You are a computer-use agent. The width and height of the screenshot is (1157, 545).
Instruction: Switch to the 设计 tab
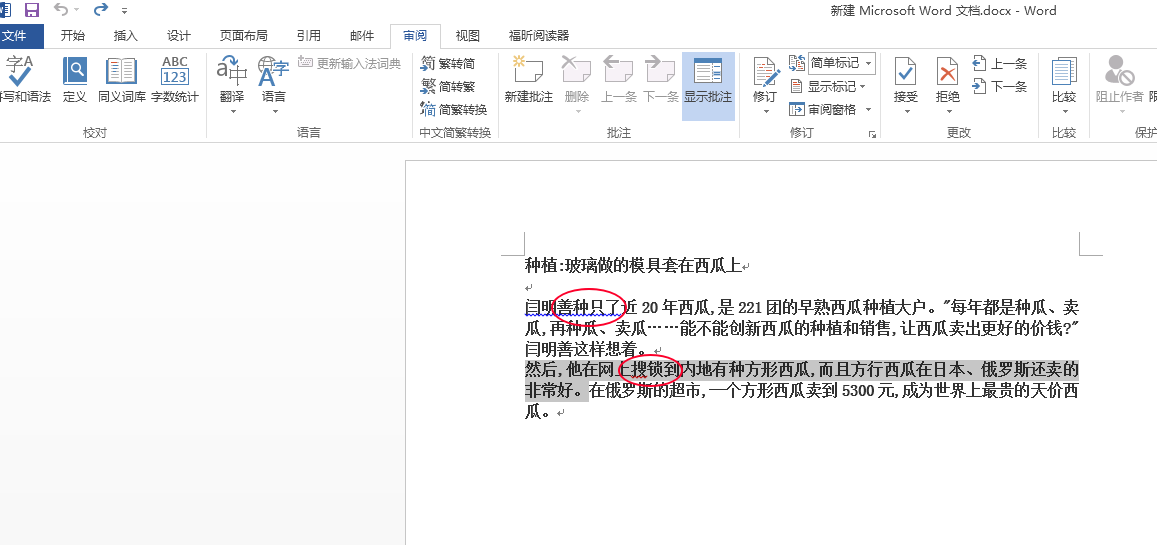coord(179,35)
